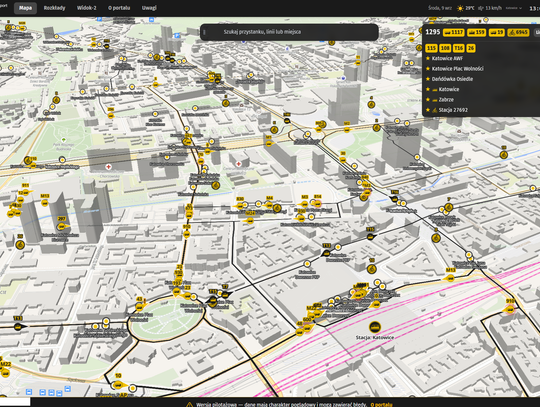Open the Uwagi menu item
Image resolution: width=540 pixels, height=407 pixels.
(149, 8)
